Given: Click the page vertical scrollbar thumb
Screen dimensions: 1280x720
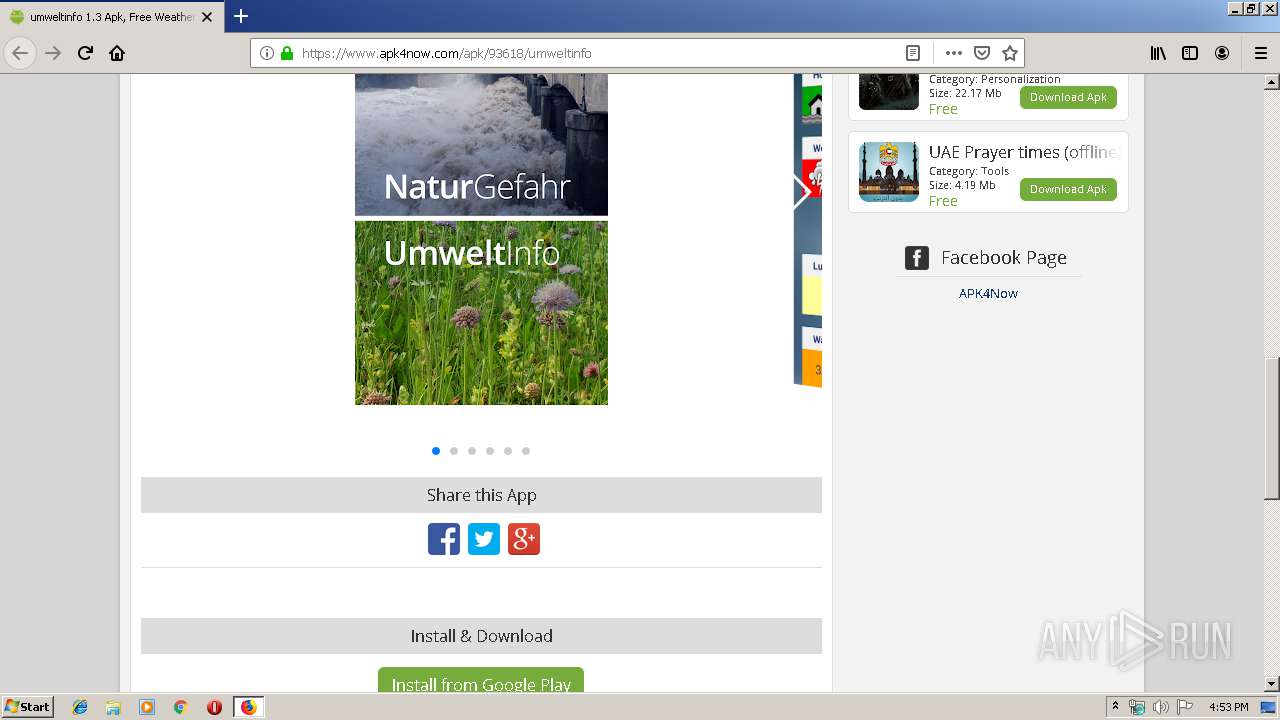Looking at the screenshot, I should pyautogui.click(x=1272, y=428).
